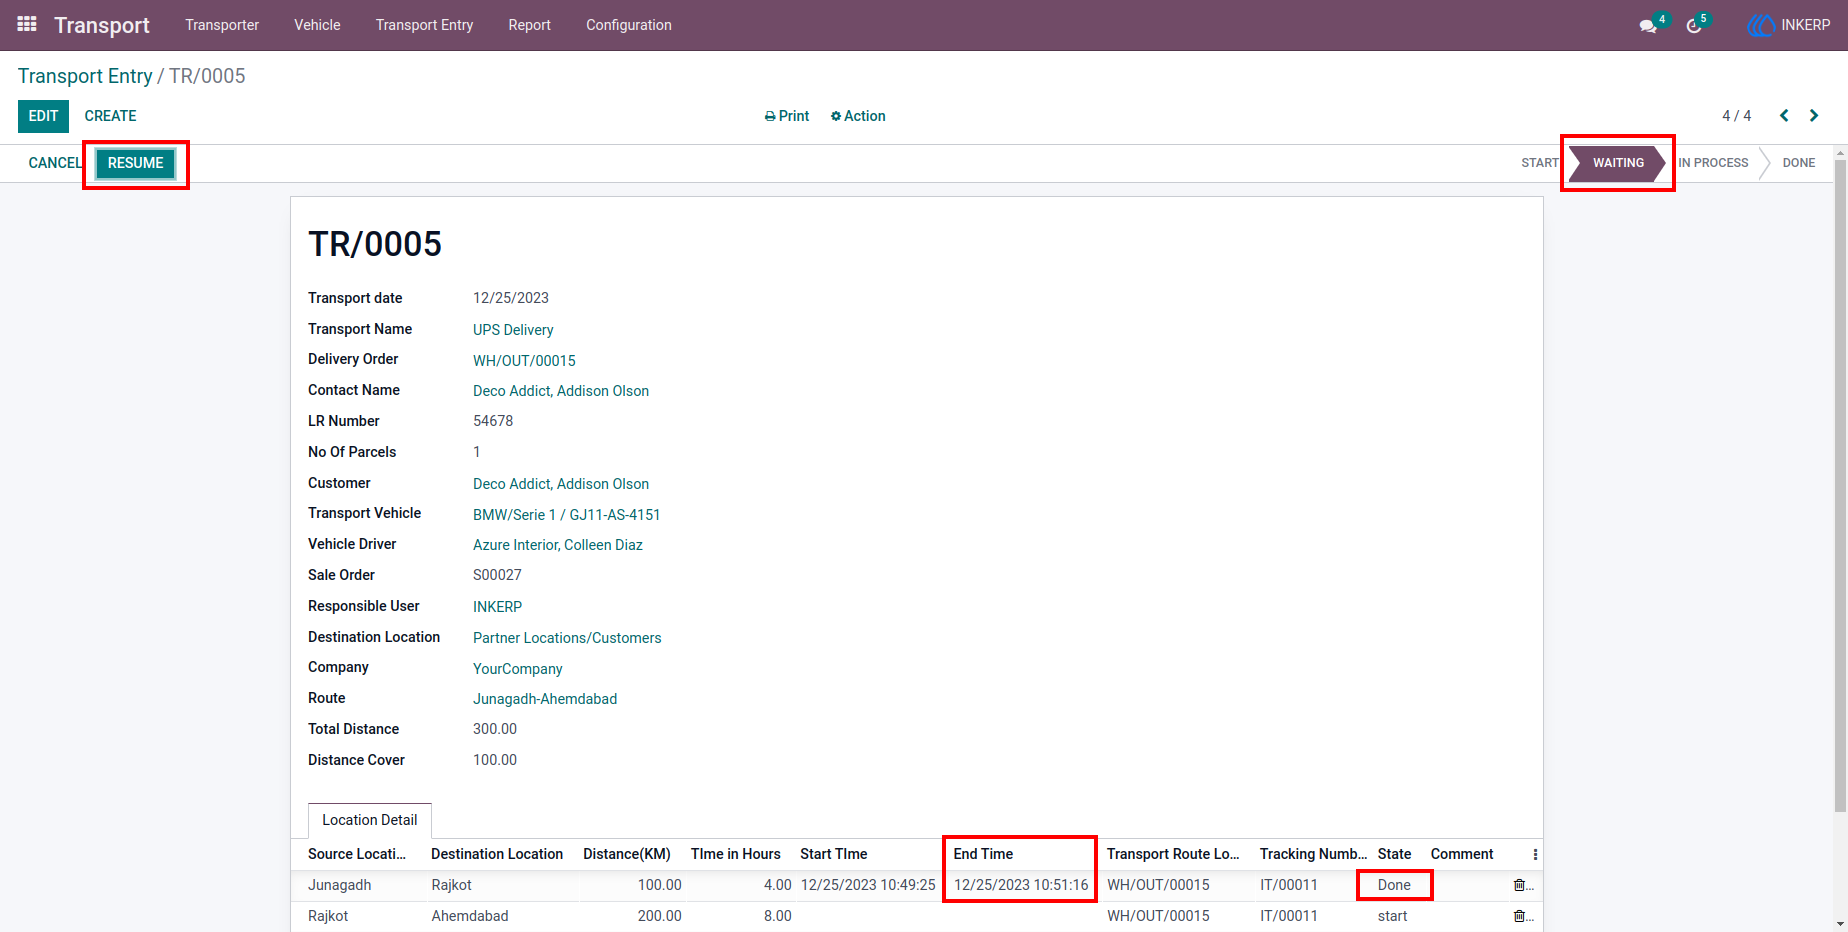Image resolution: width=1848 pixels, height=932 pixels.
Task: Open the Action dropdown
Action: click(x=858, y=116)
